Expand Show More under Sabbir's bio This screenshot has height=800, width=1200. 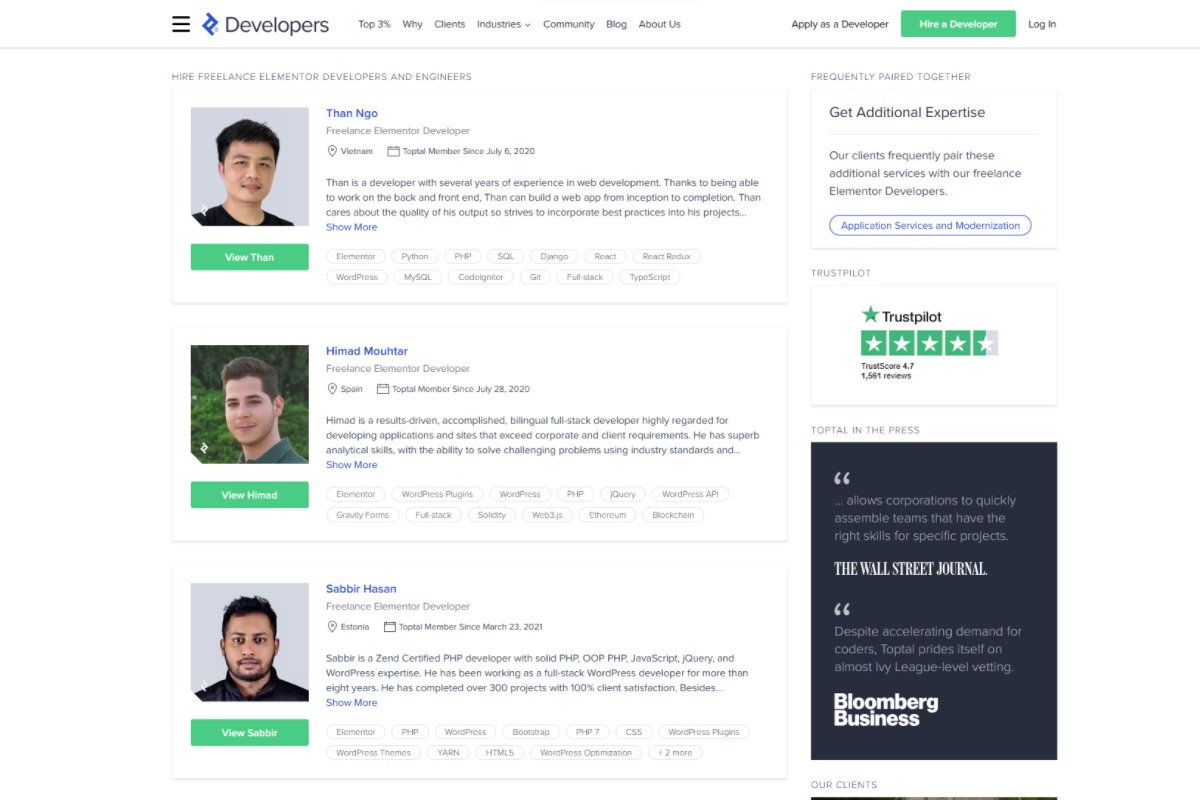tap(352, 703)
